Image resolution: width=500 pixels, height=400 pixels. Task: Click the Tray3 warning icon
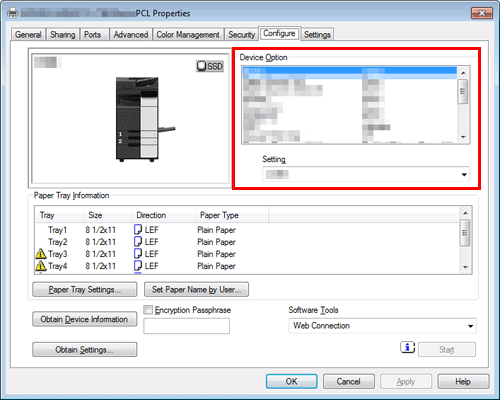click(x=40, y=254)
